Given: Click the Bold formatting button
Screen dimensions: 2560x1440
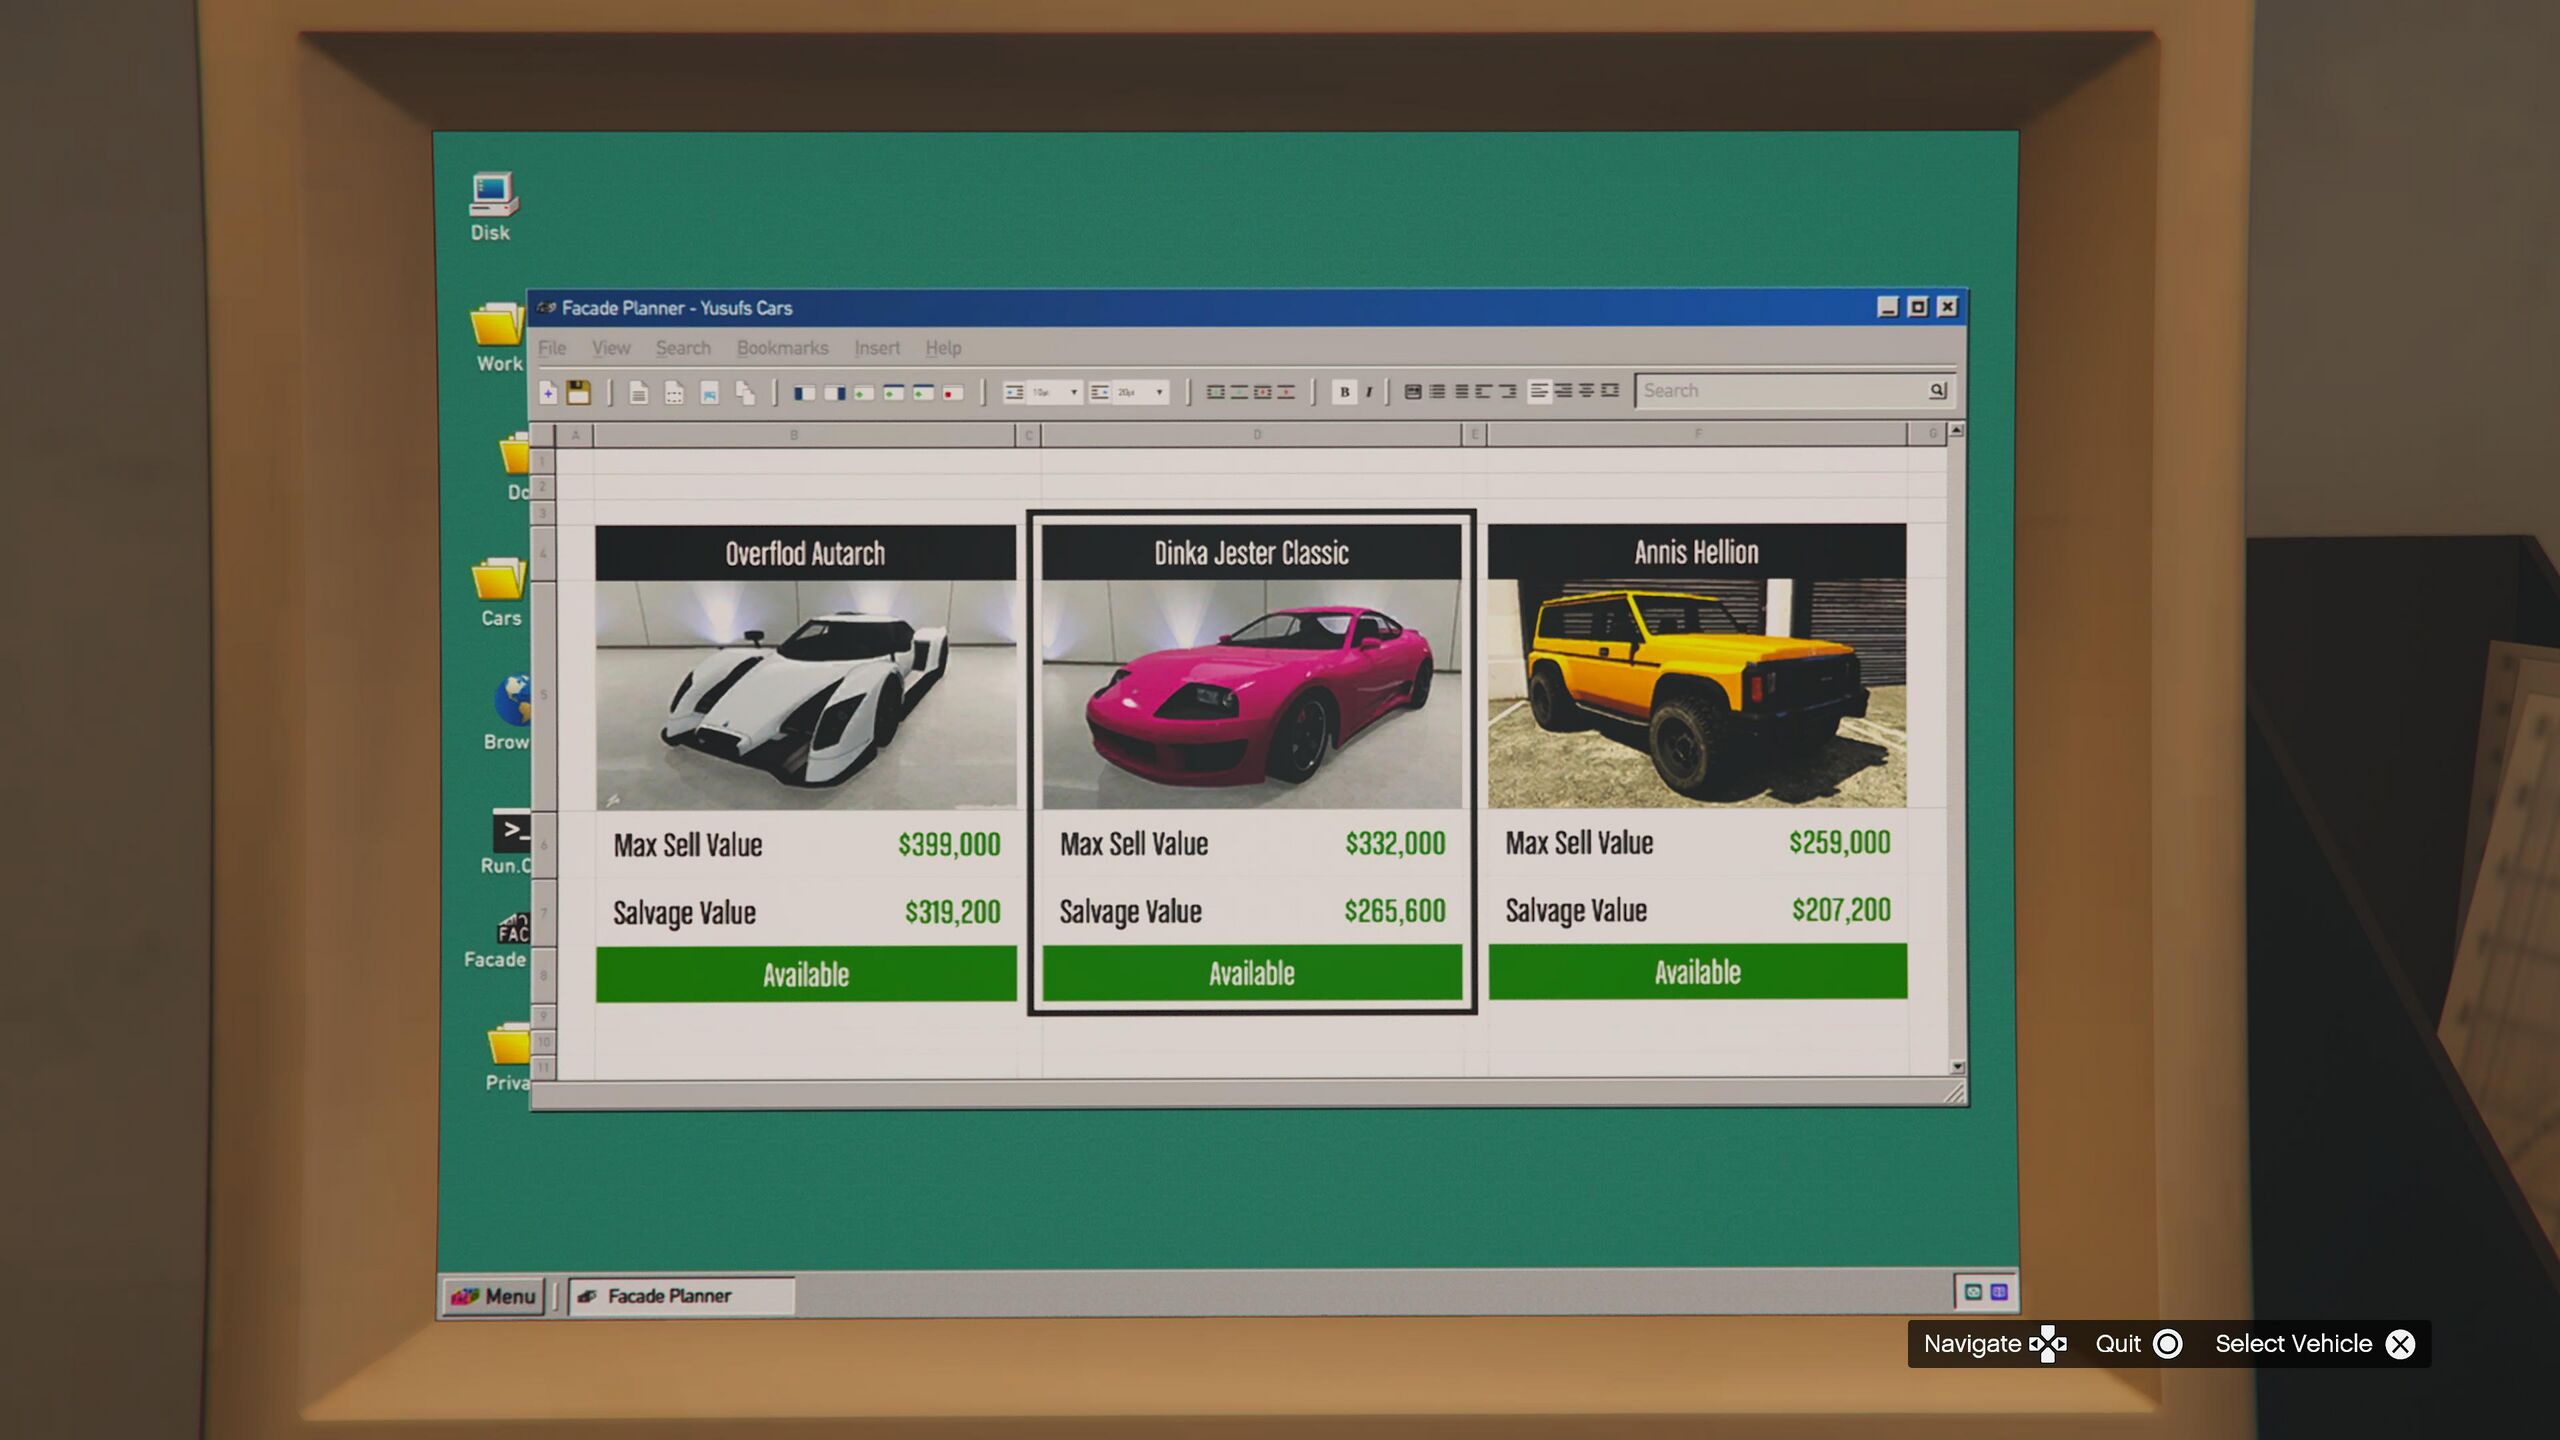Looking at the screenshot, I should coord(1344,392).
